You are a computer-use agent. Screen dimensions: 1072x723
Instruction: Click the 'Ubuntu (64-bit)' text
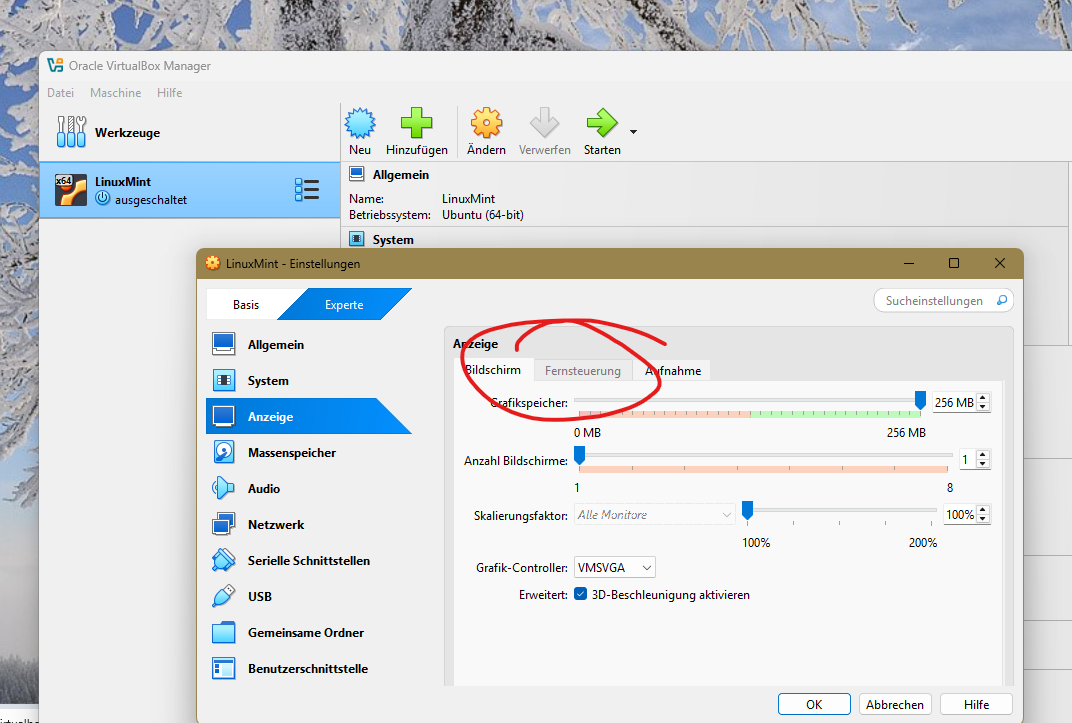483,215
